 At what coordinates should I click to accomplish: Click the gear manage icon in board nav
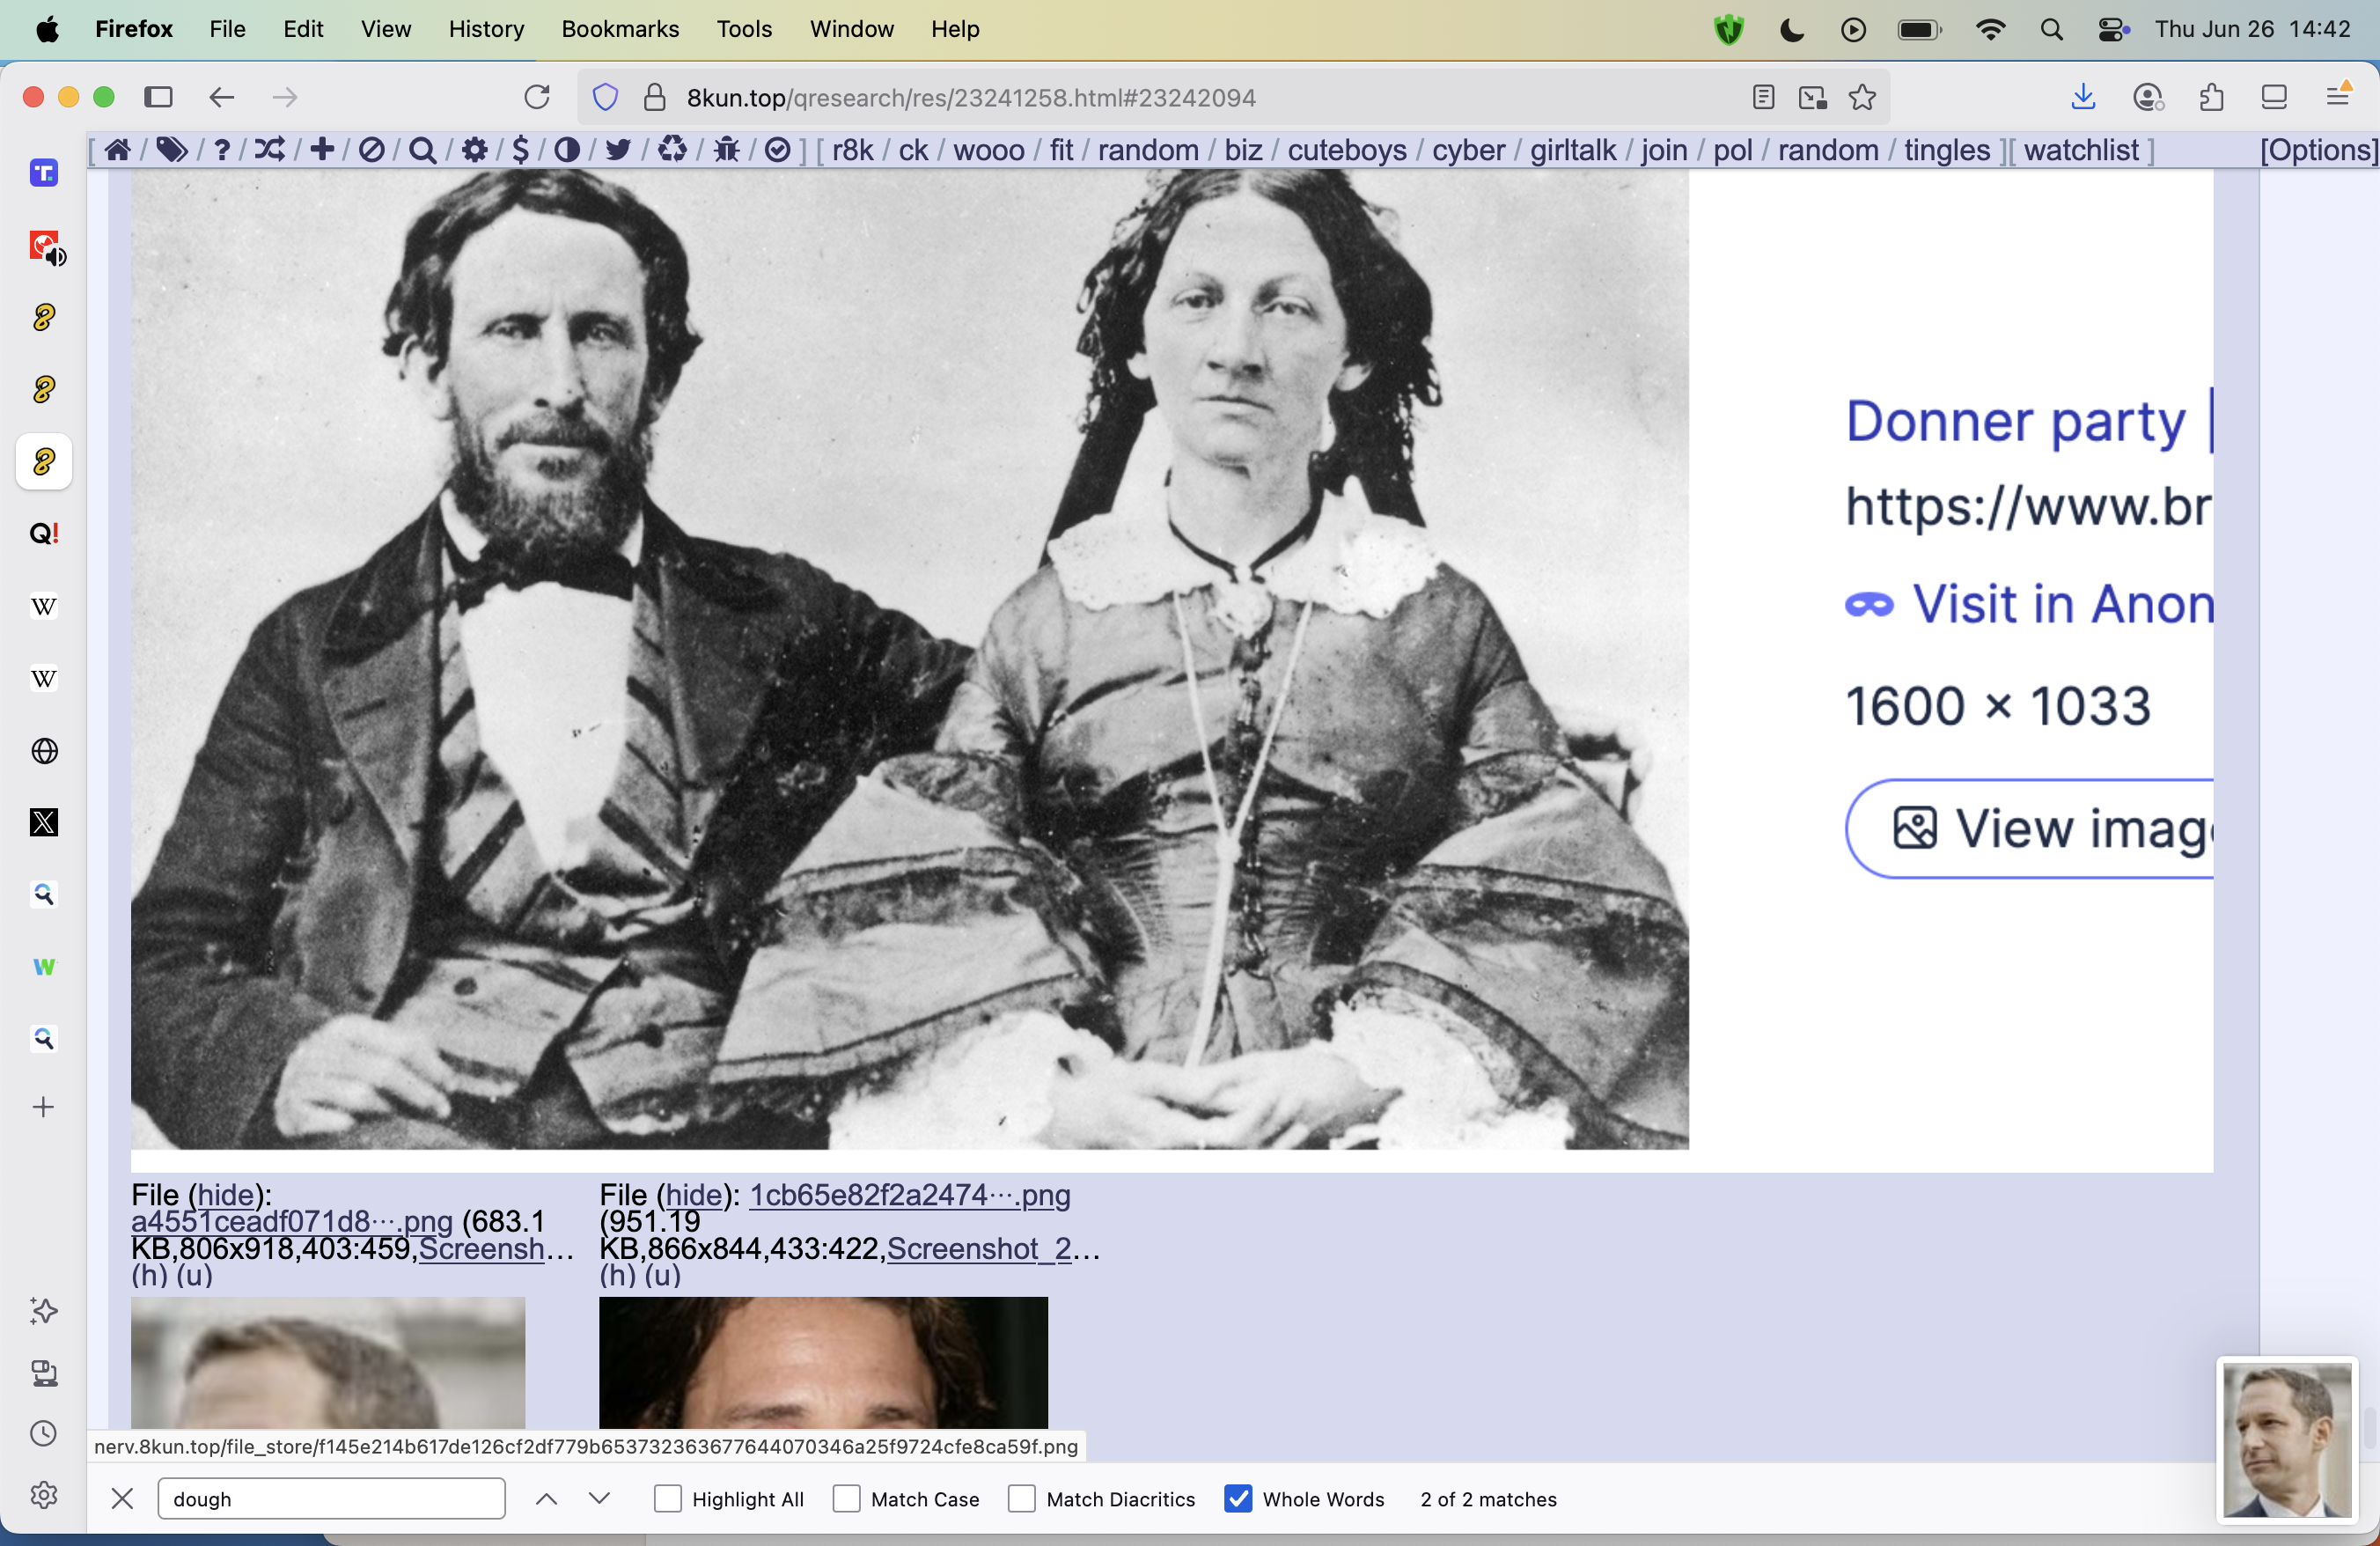point(475,150)
